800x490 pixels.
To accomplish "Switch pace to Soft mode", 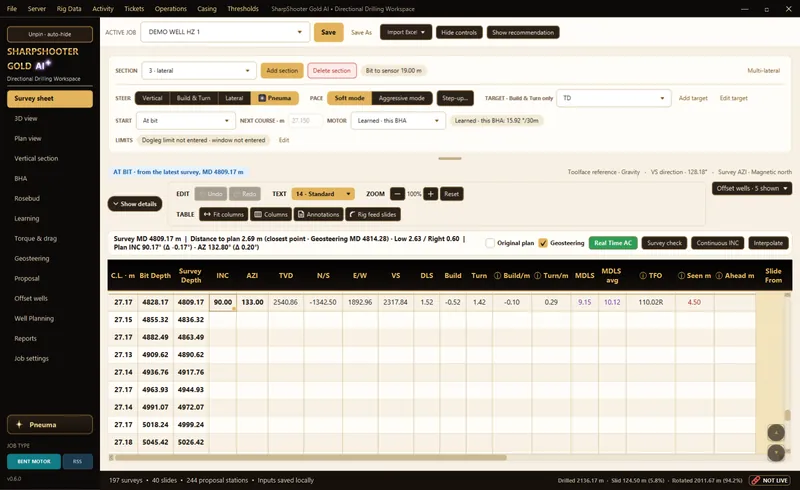I will coord(349,98).
